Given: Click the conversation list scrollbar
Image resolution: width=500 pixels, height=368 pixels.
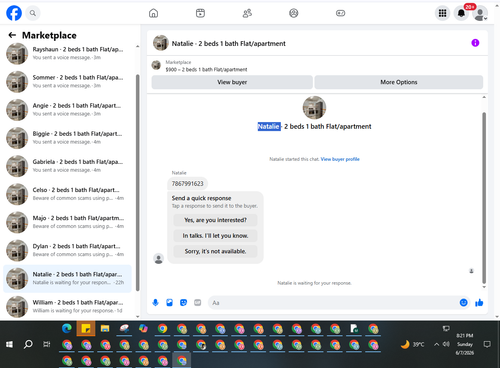Looking at the screenshot, I should 138,182.
